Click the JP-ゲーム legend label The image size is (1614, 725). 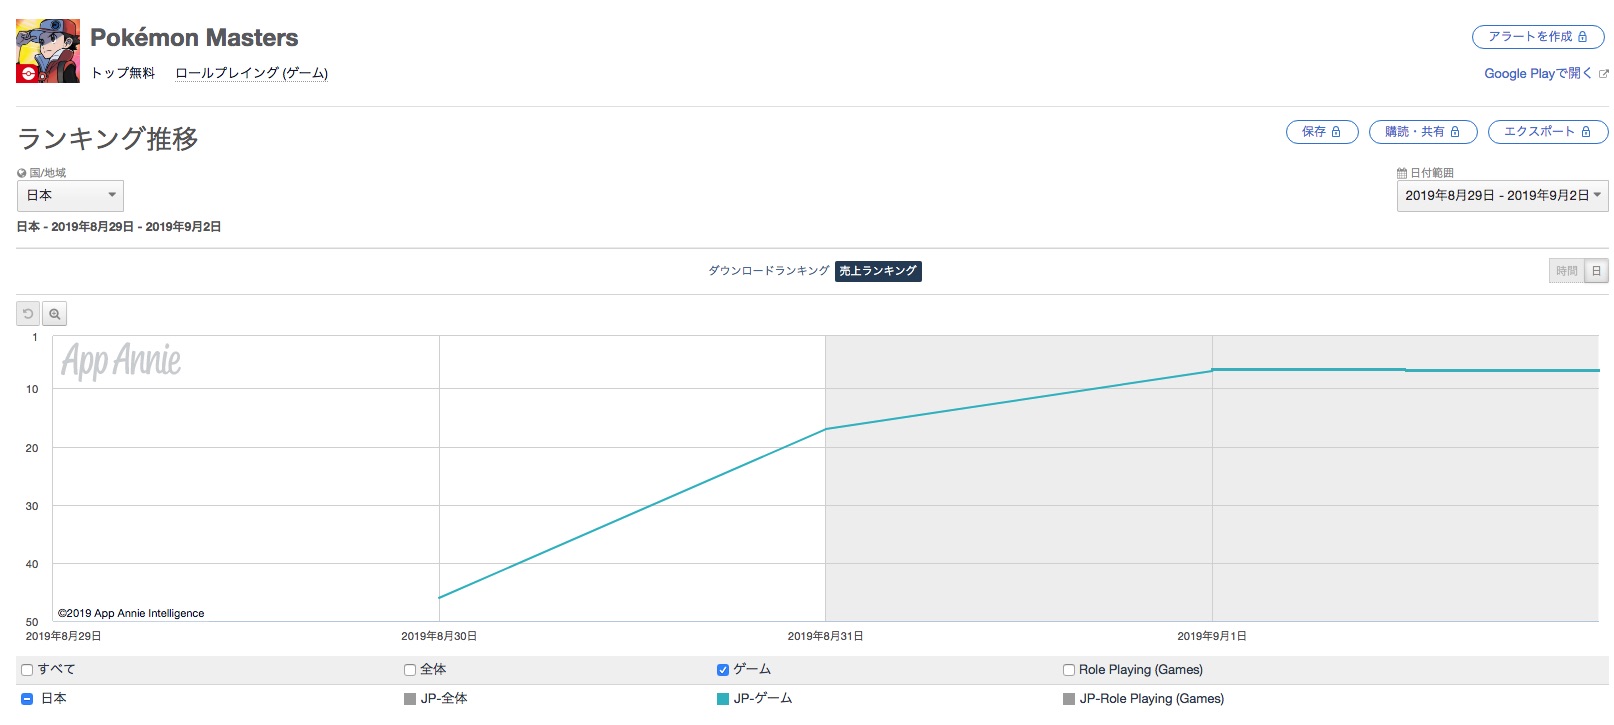[763, 699]
